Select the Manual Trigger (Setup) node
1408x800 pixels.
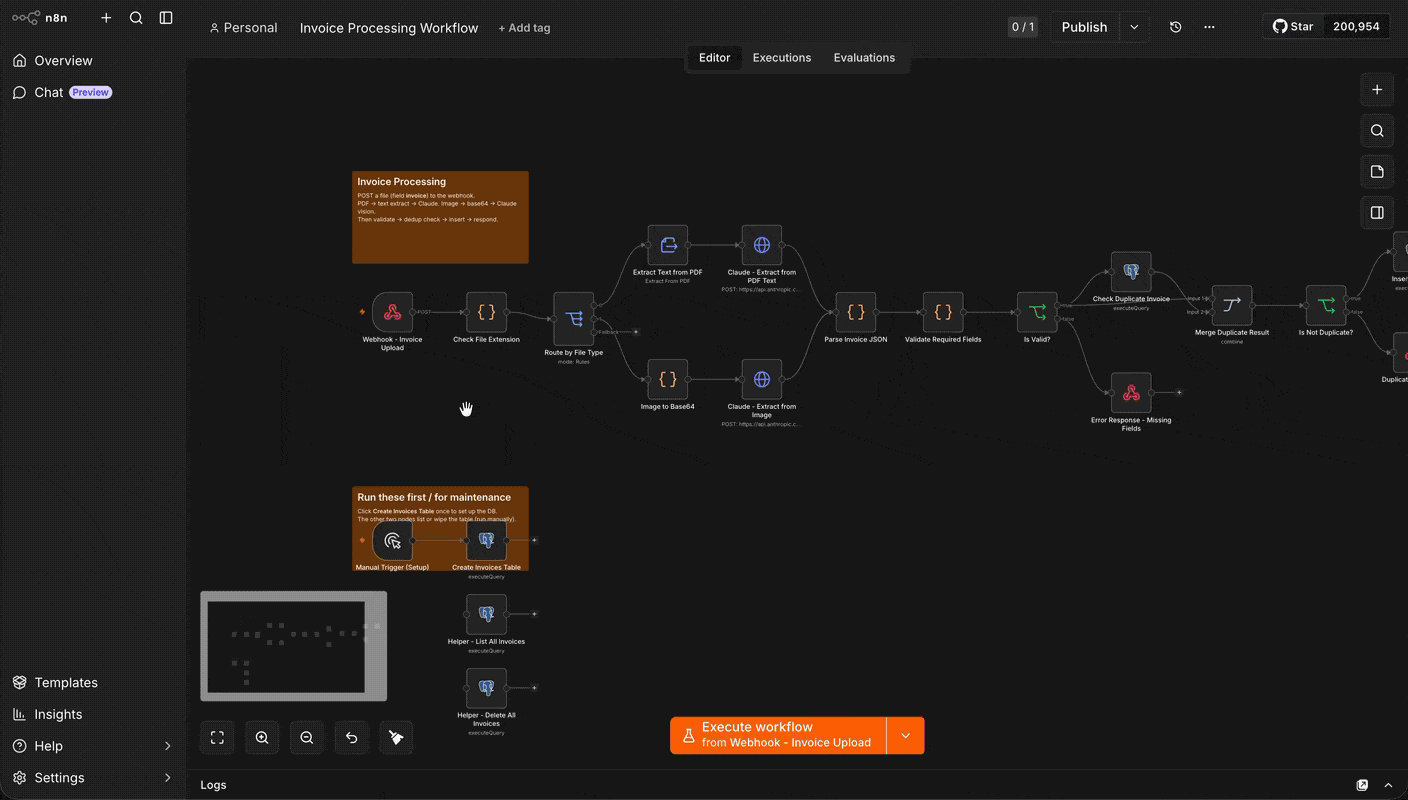(x=392, y=541)
